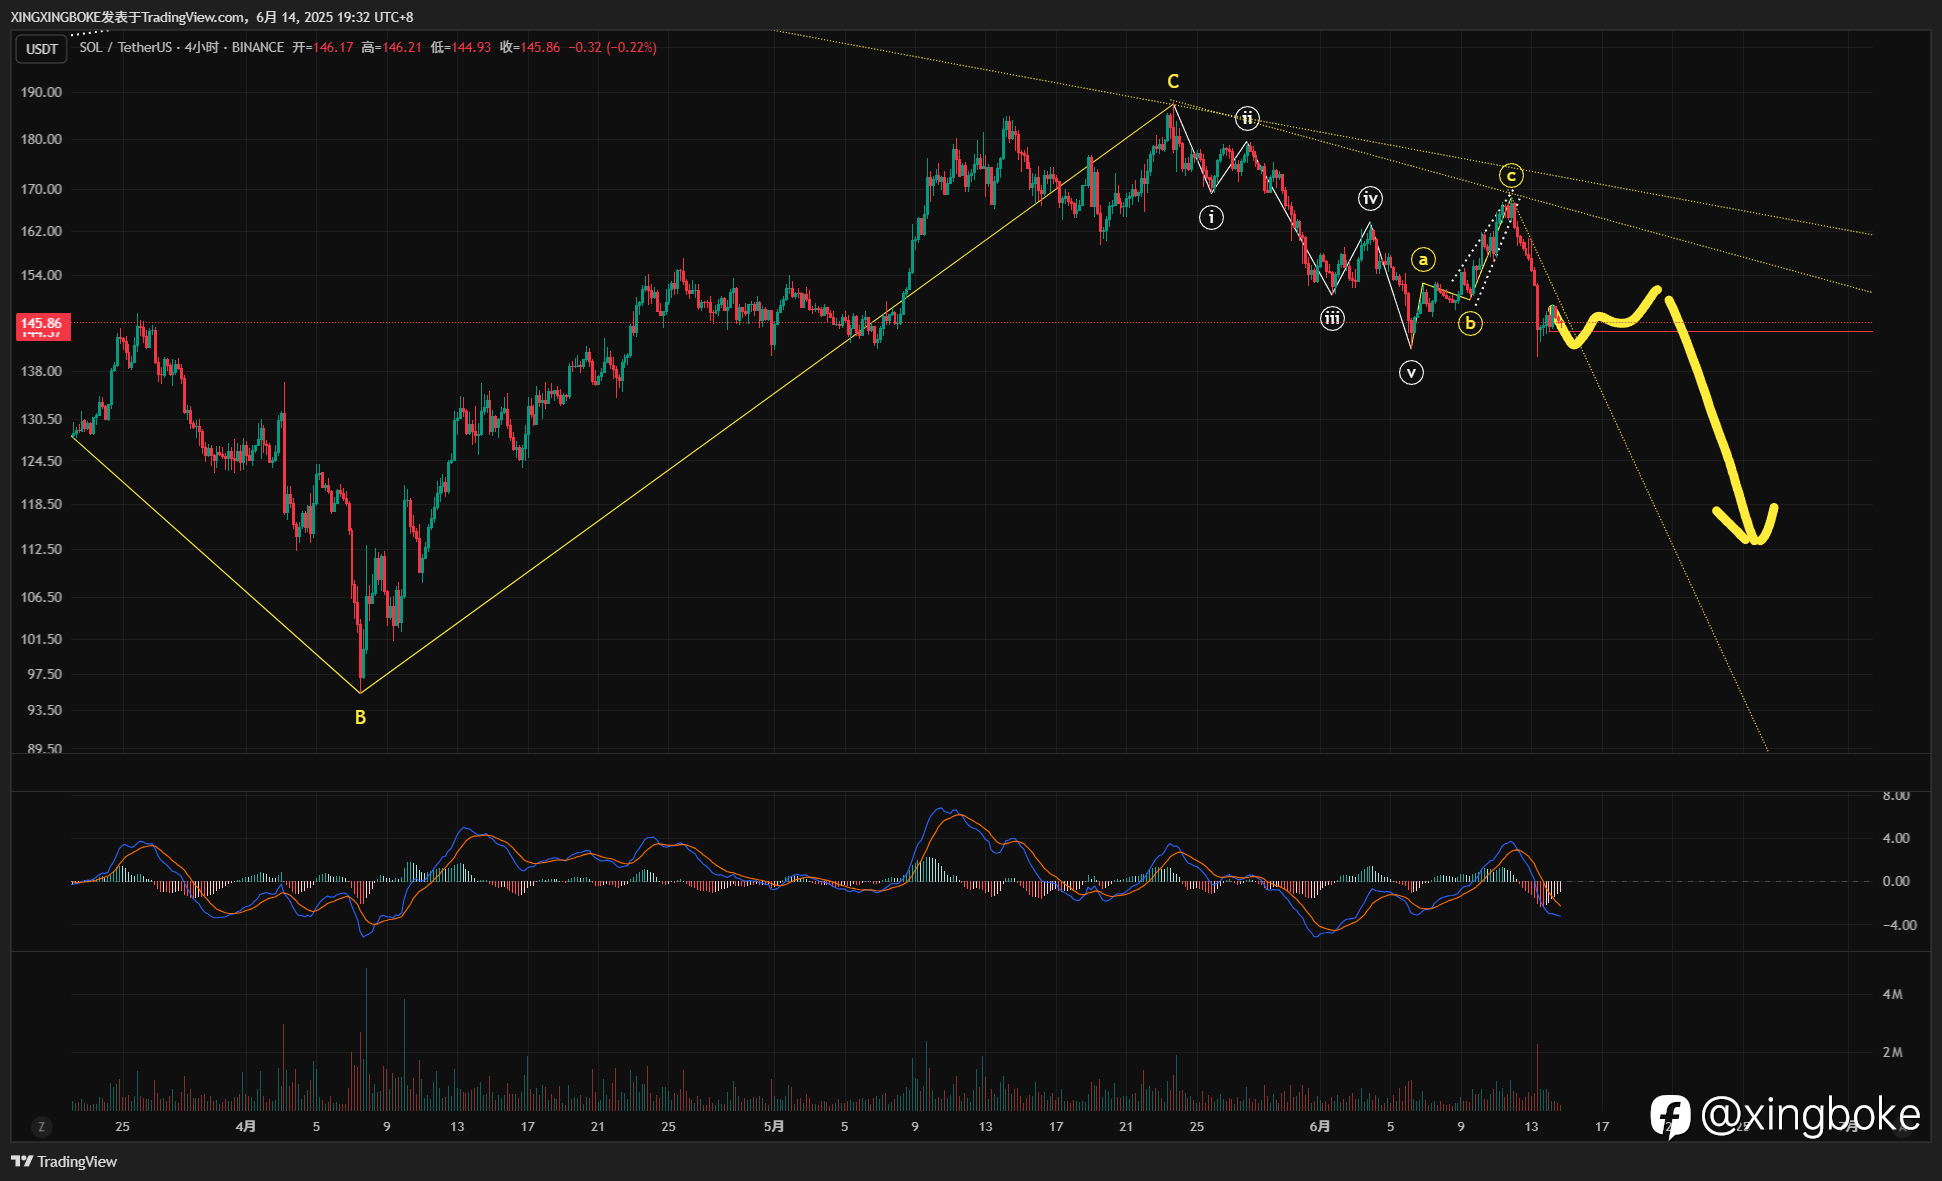This screenshot has height=1181, width=1942.
Task: Click the Facebook icon next to @xingboke
Action: [1670, 1116]
